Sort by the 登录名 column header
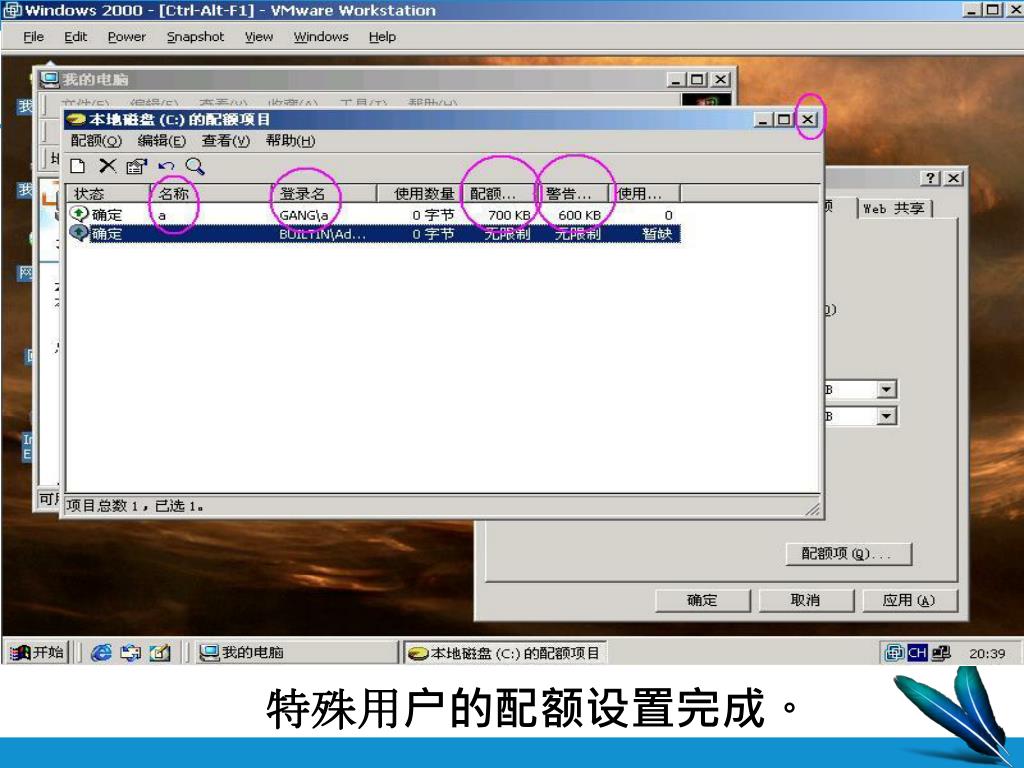The width and height of the screenshot is (1024, 768). (x=323, y=193)
